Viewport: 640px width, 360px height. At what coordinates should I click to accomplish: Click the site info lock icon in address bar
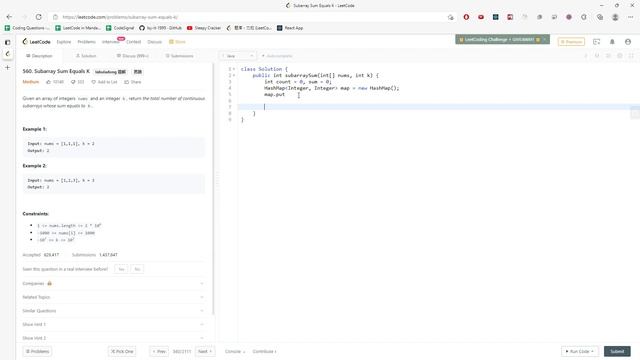(56, 17)
